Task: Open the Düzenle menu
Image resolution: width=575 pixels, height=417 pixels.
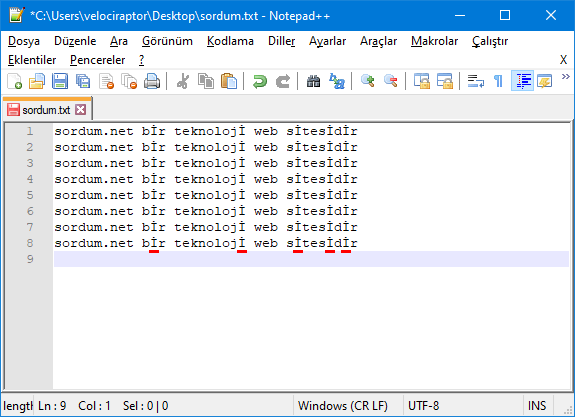Action: [75, 41]
